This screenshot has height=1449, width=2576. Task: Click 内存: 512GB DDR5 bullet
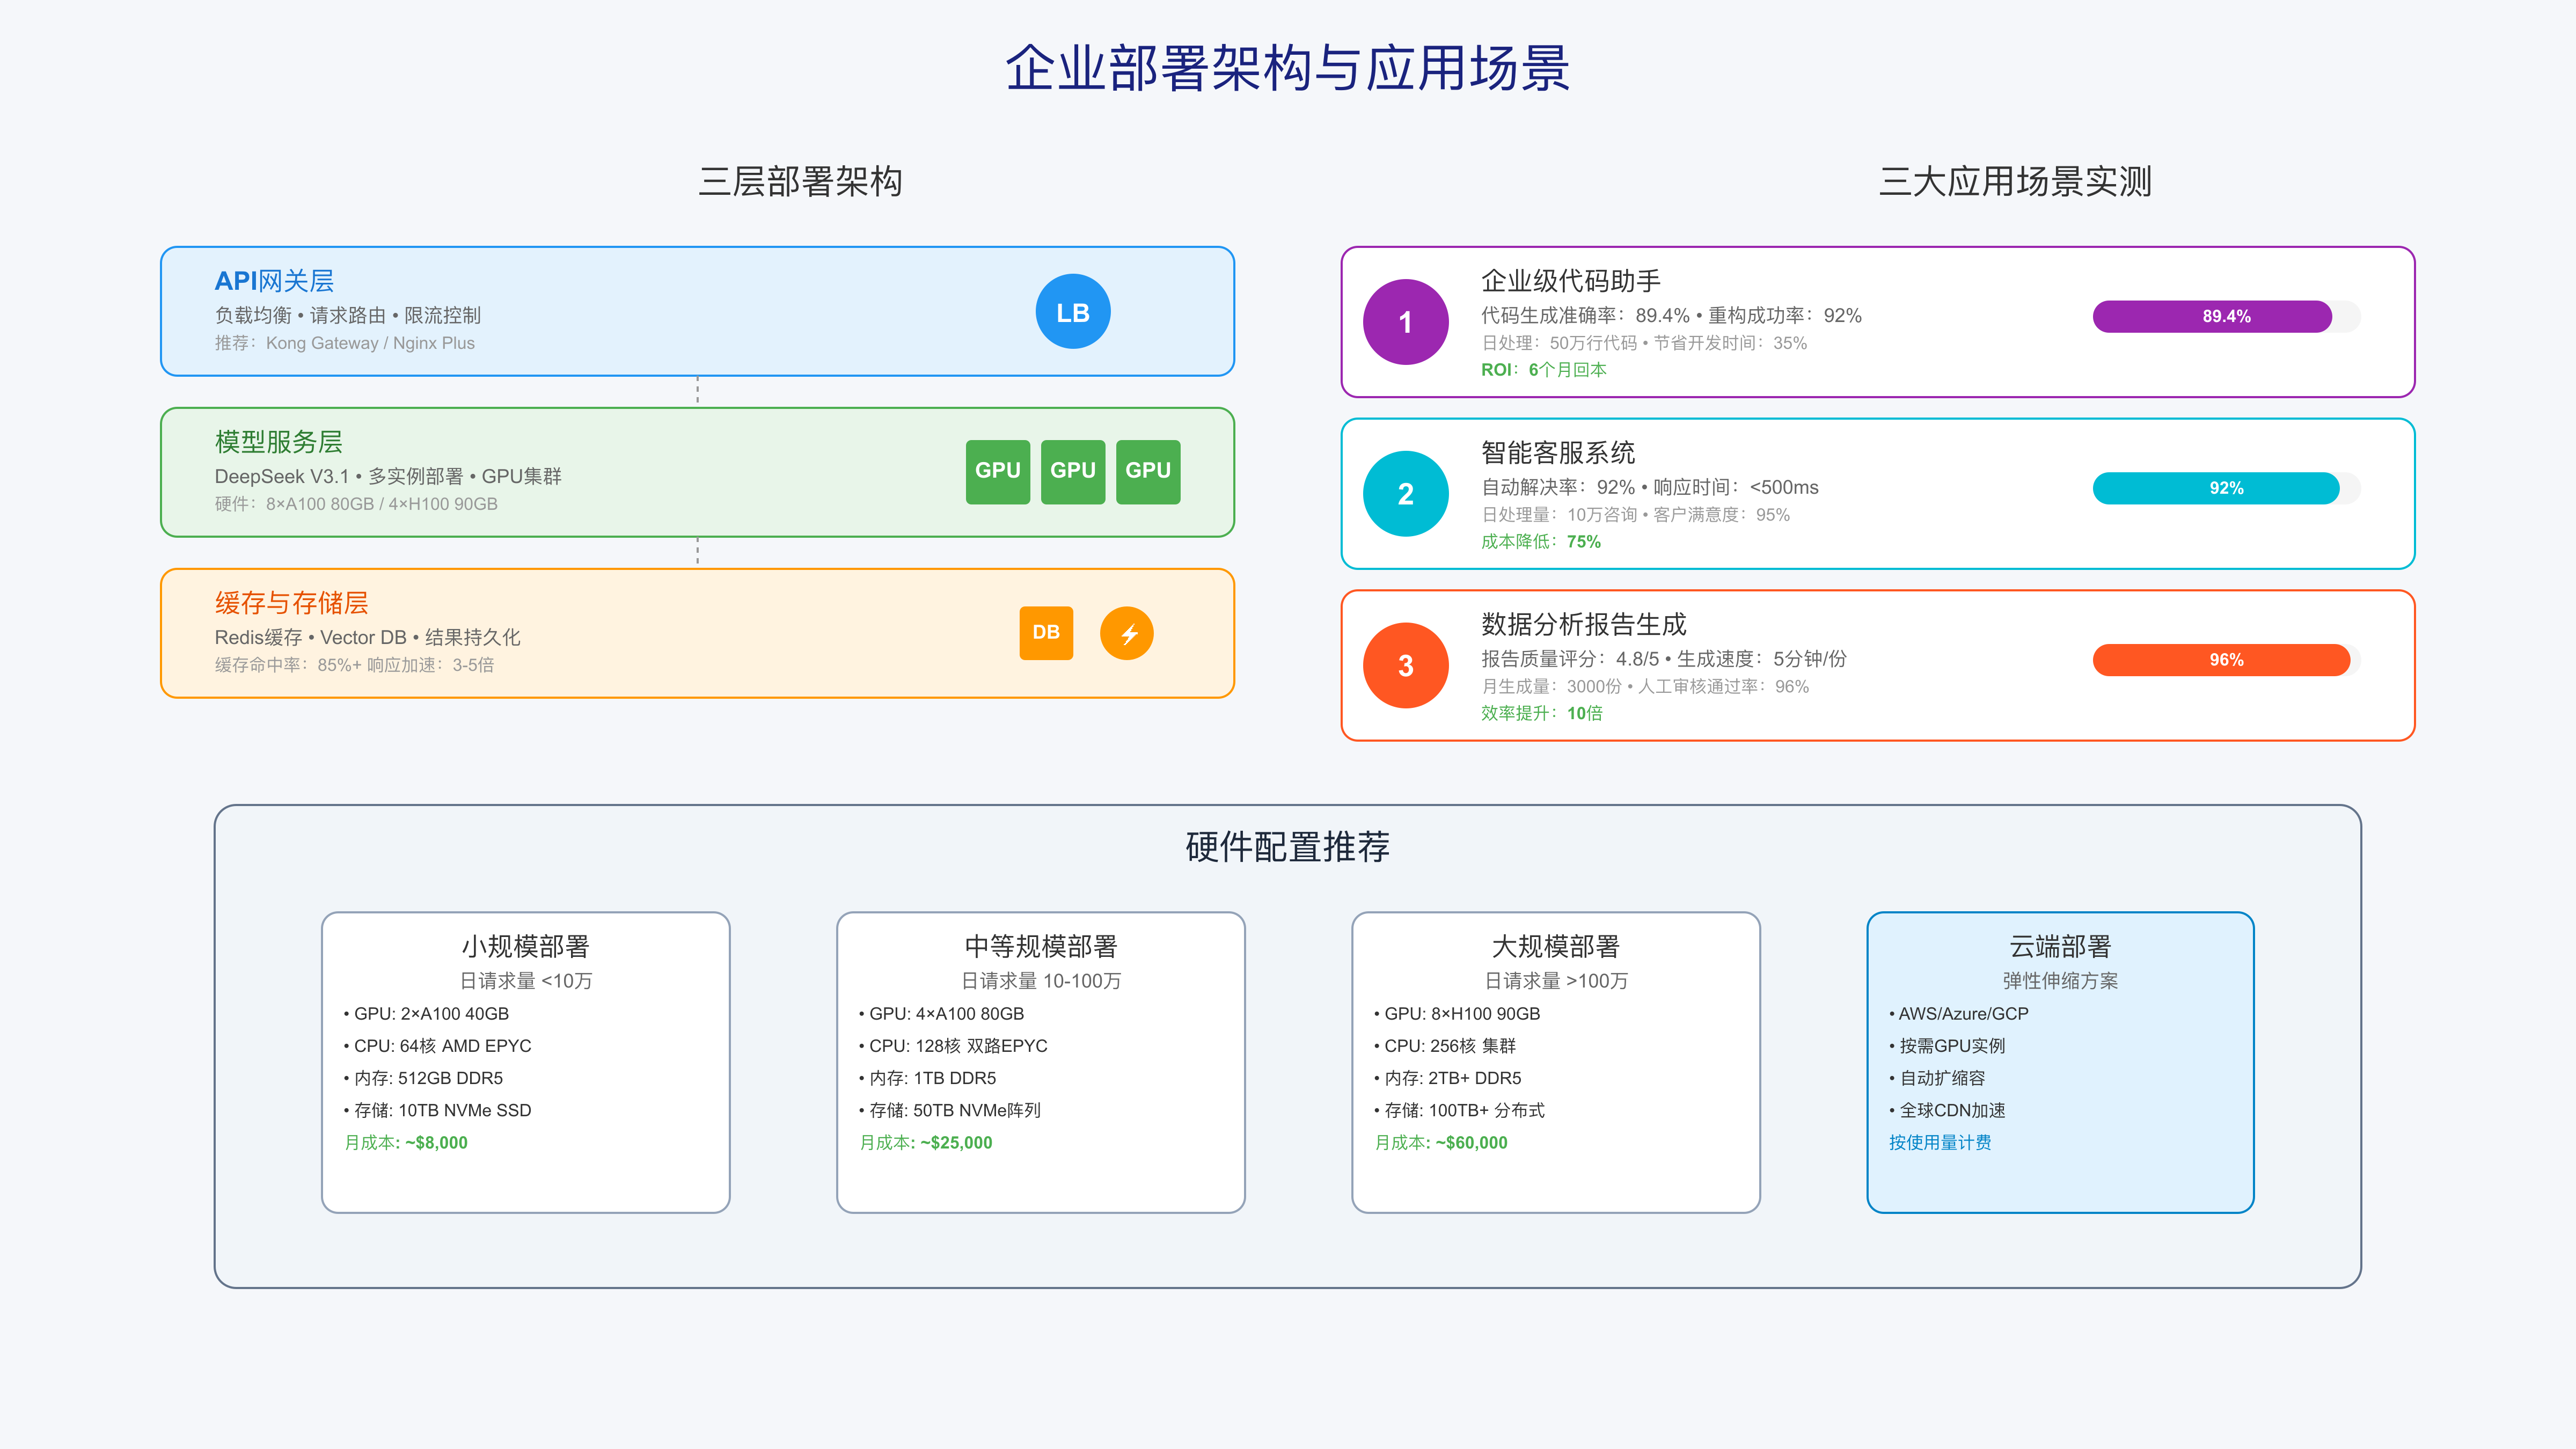tap(424, 1078)
